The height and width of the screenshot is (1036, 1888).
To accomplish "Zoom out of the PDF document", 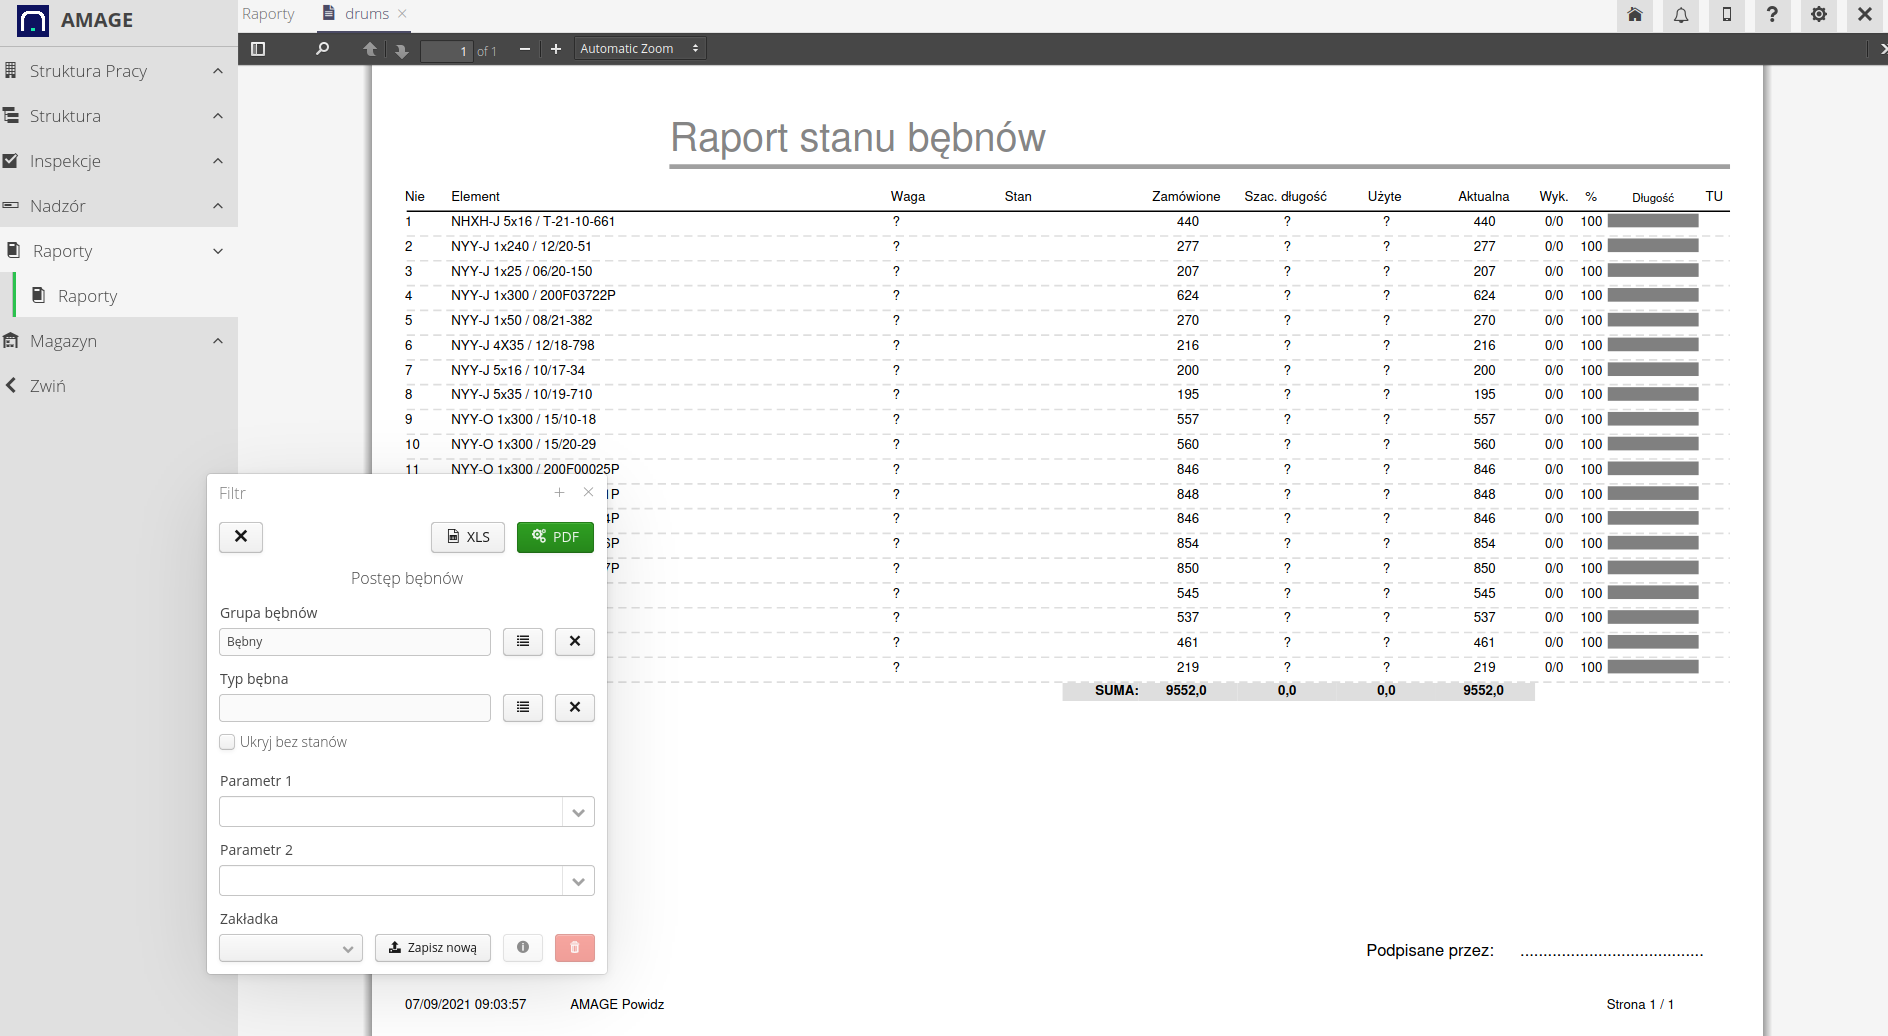I will click(x=524, y=49).
